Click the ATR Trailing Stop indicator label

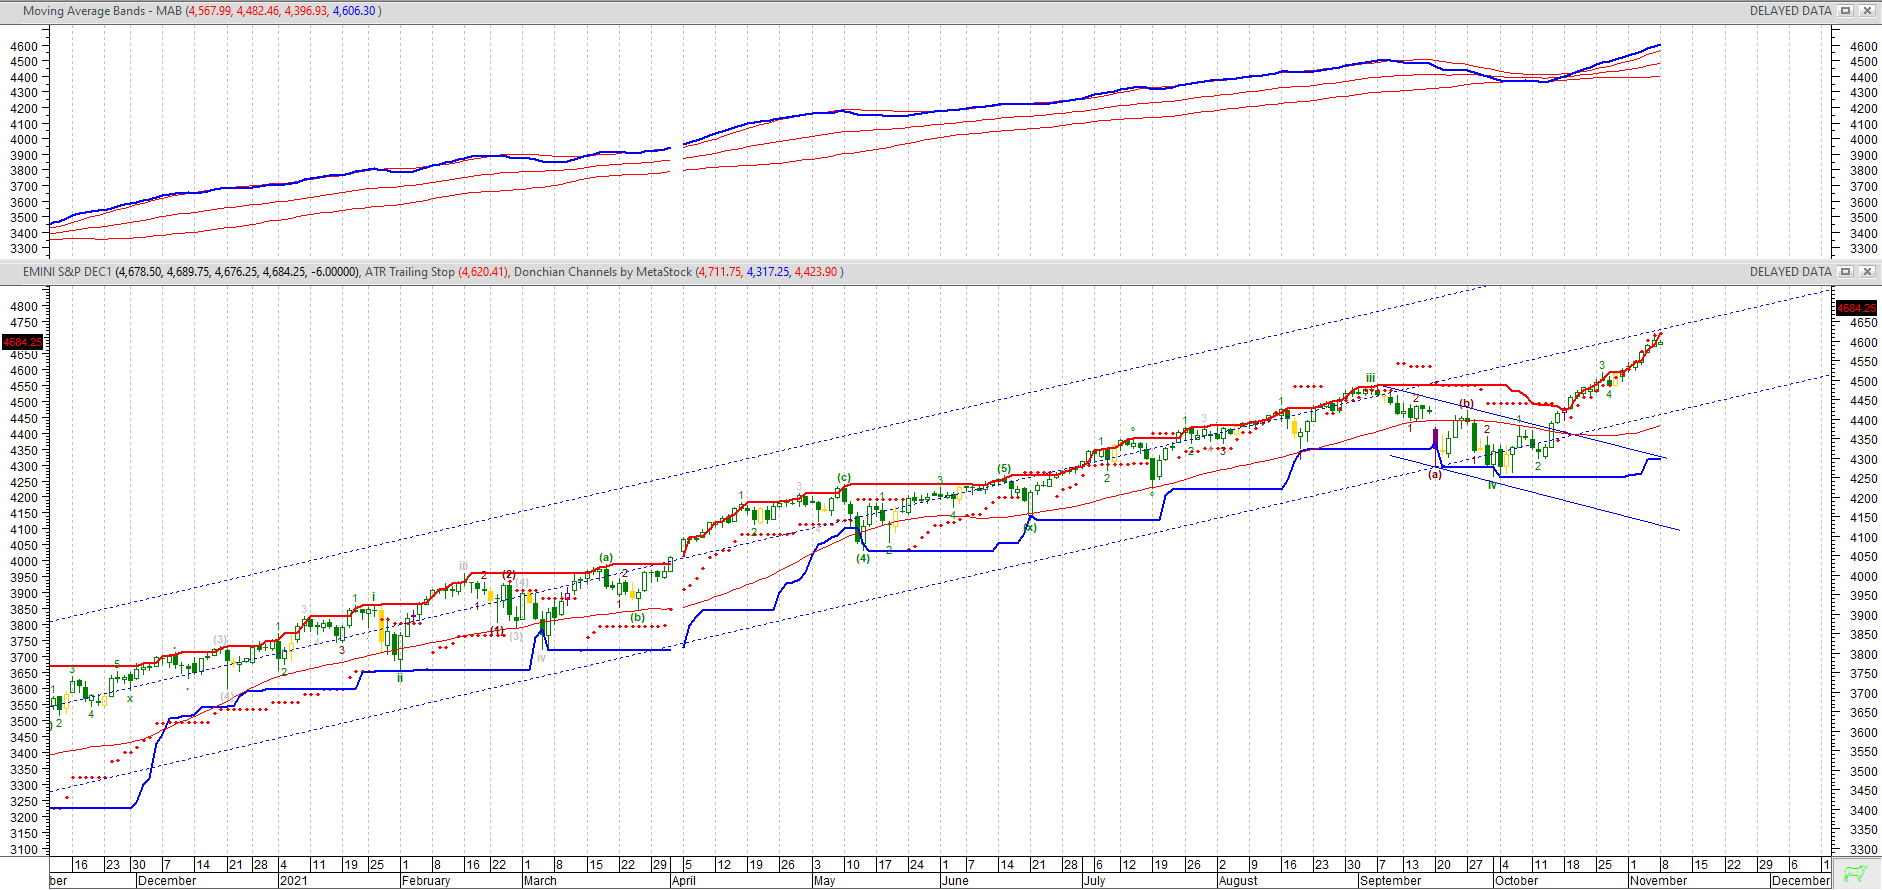pos(410,272)
